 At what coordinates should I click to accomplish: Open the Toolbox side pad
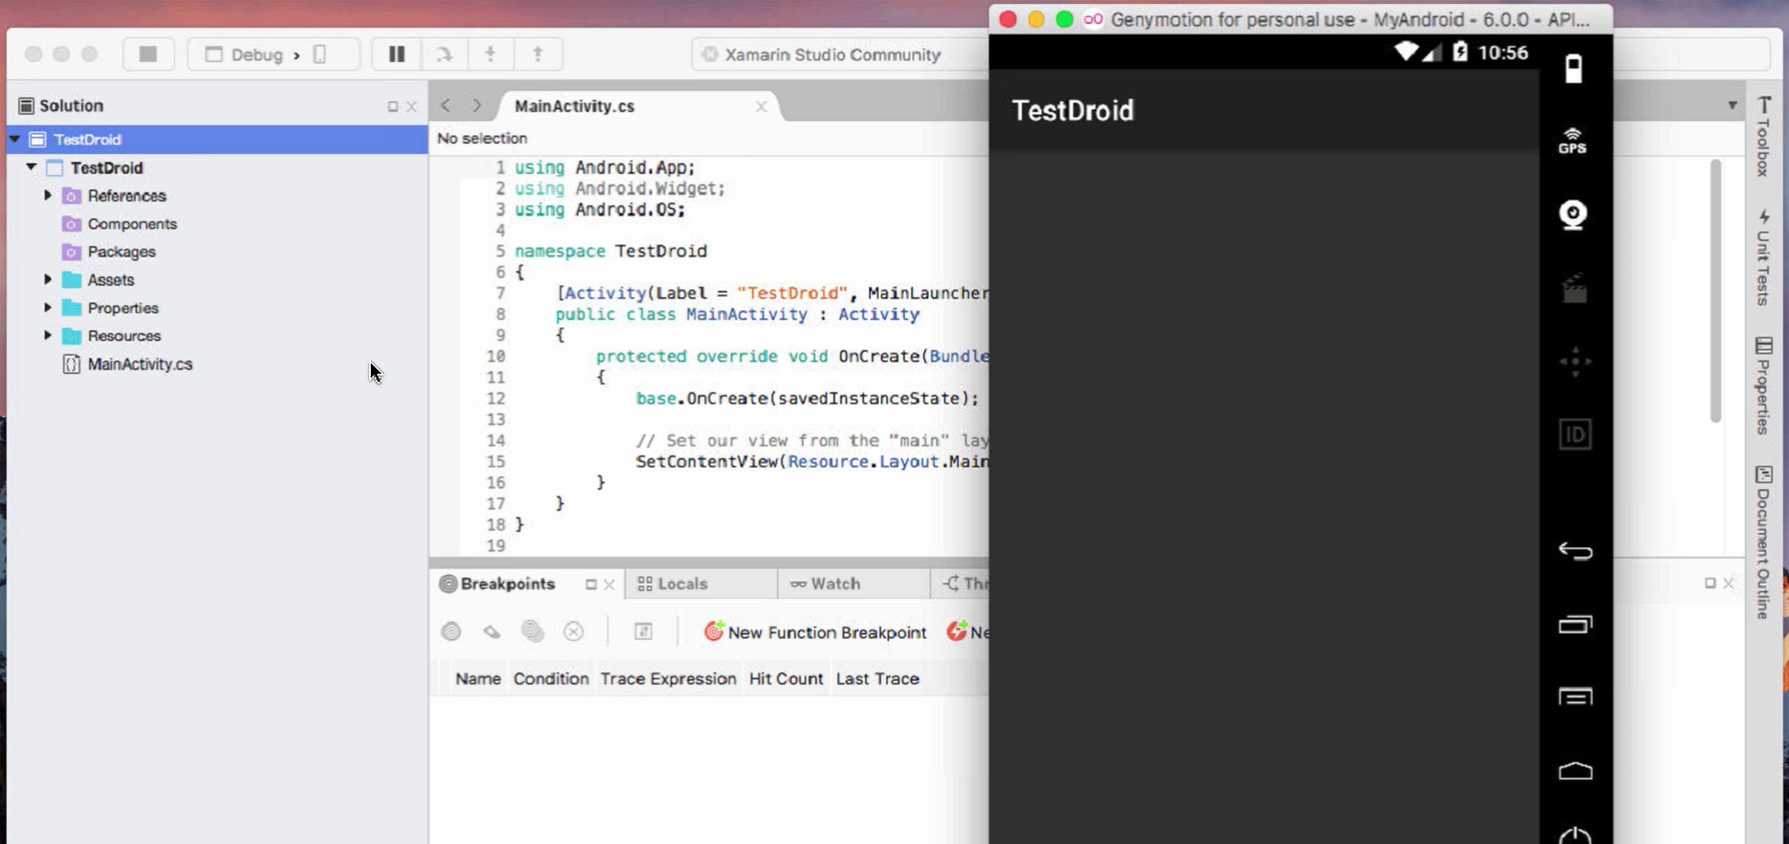(x=1764, y=136)
